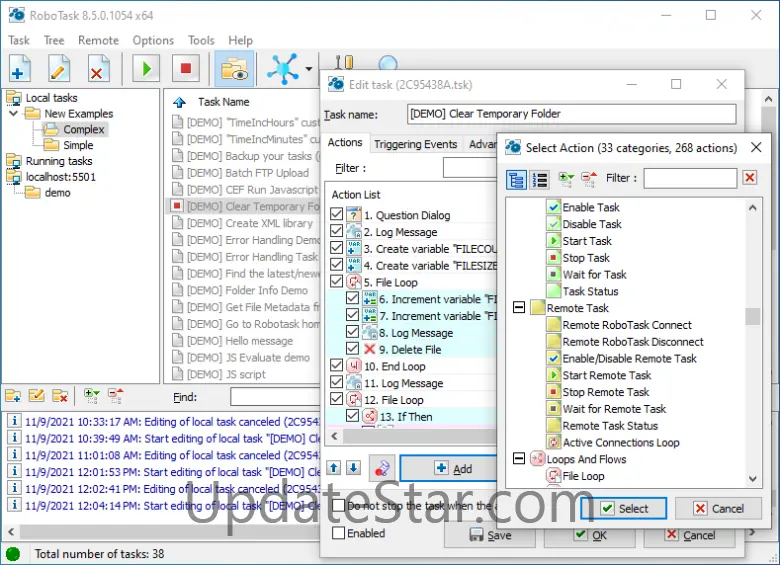Viewport: 780px width, 565px height.
Task: Click the Filter field in Select Action
Action: 690,178
